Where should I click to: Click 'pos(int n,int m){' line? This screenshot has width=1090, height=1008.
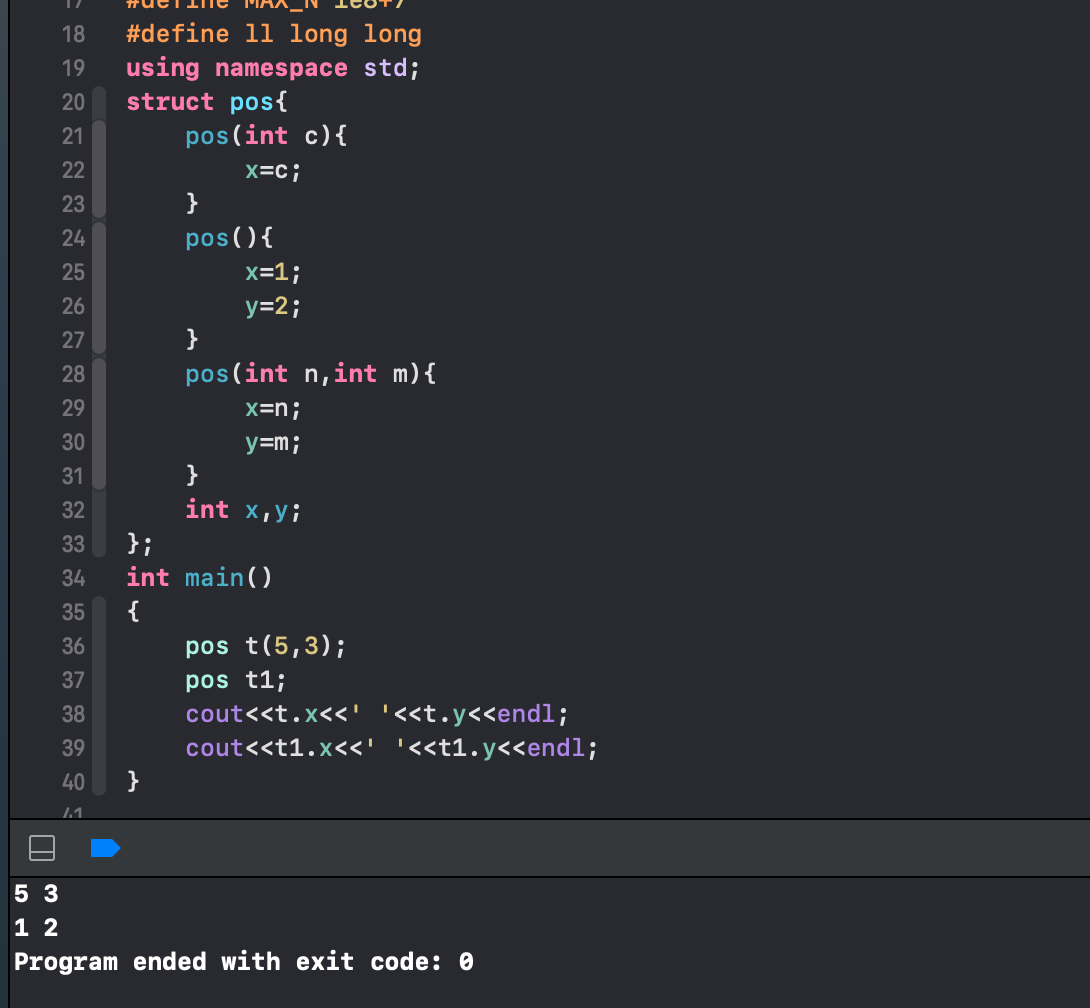click(x=311, y=375)
